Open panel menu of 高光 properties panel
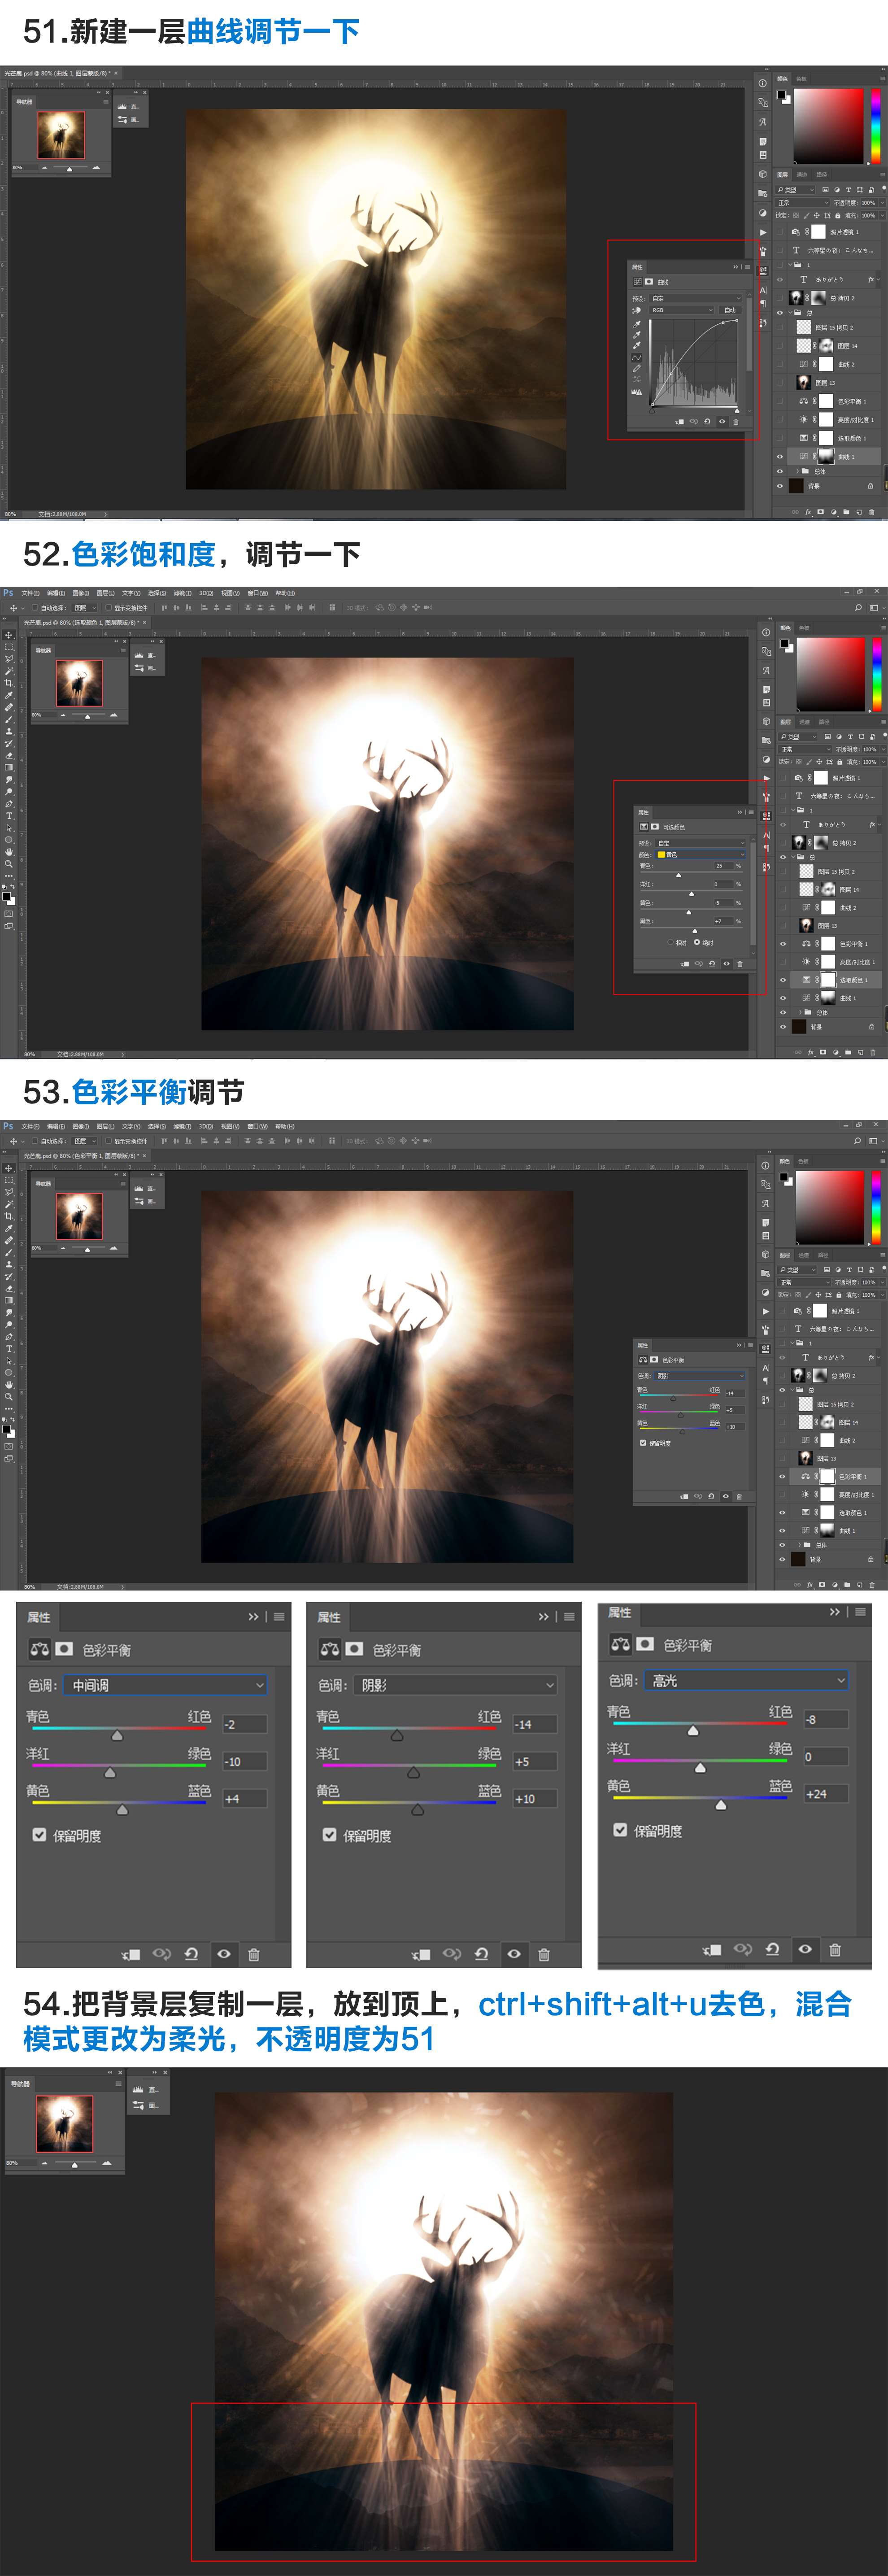Viewport: 888px width, 2576px height. tap(860, 1612)
